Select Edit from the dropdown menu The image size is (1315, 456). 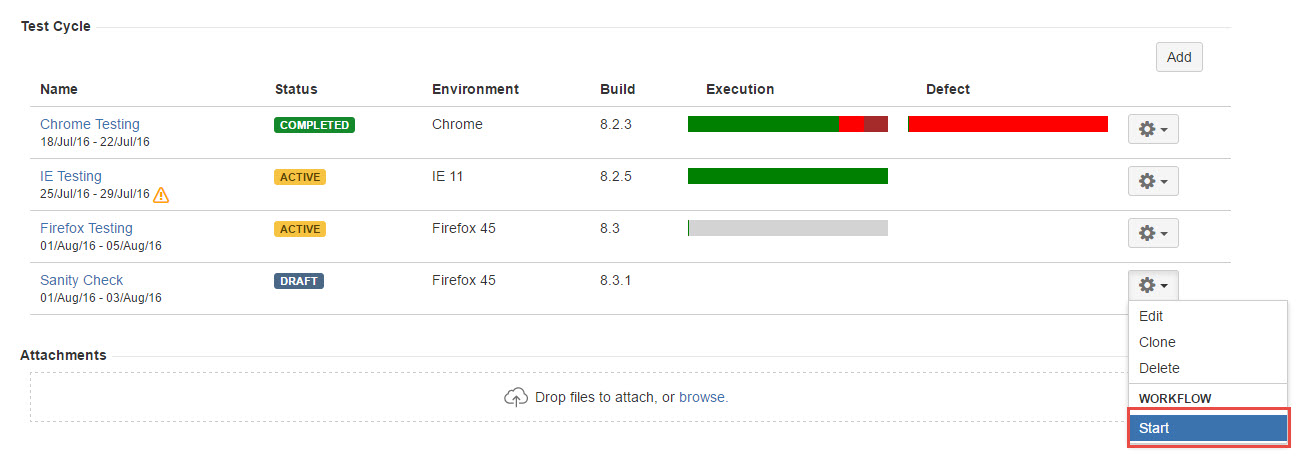[x=1151, y=316]
